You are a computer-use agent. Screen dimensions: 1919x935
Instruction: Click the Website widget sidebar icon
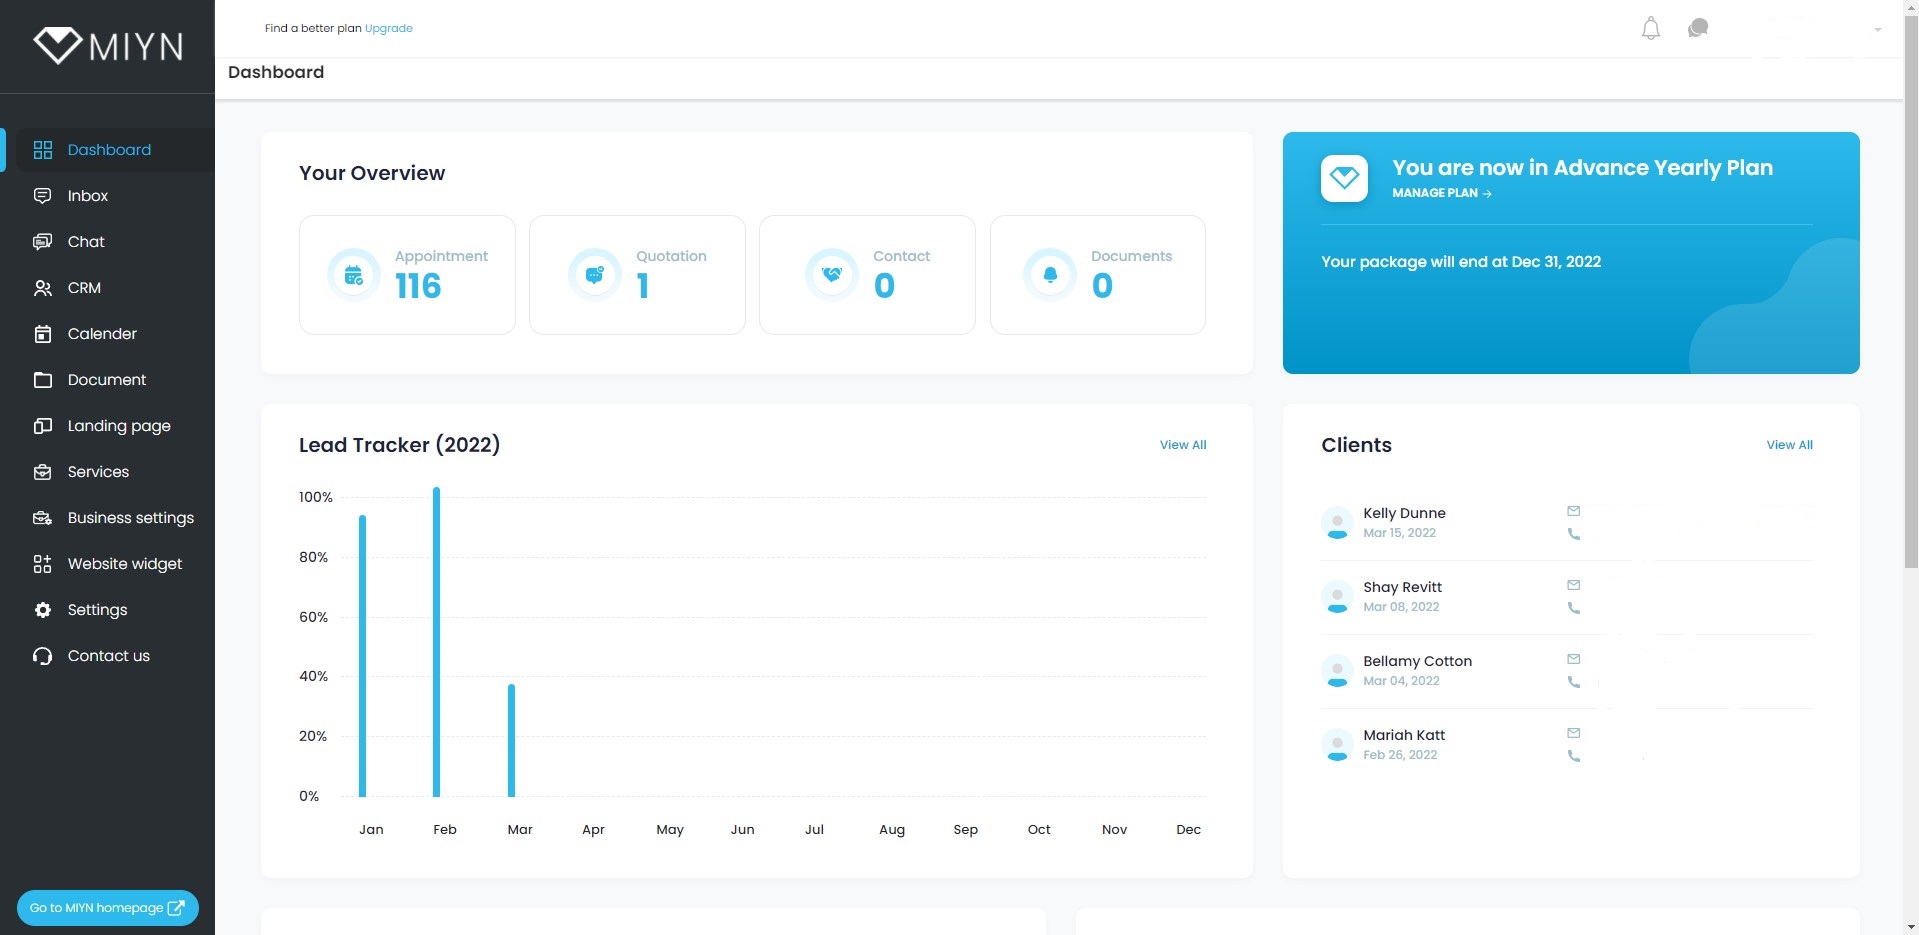(42, 564)
